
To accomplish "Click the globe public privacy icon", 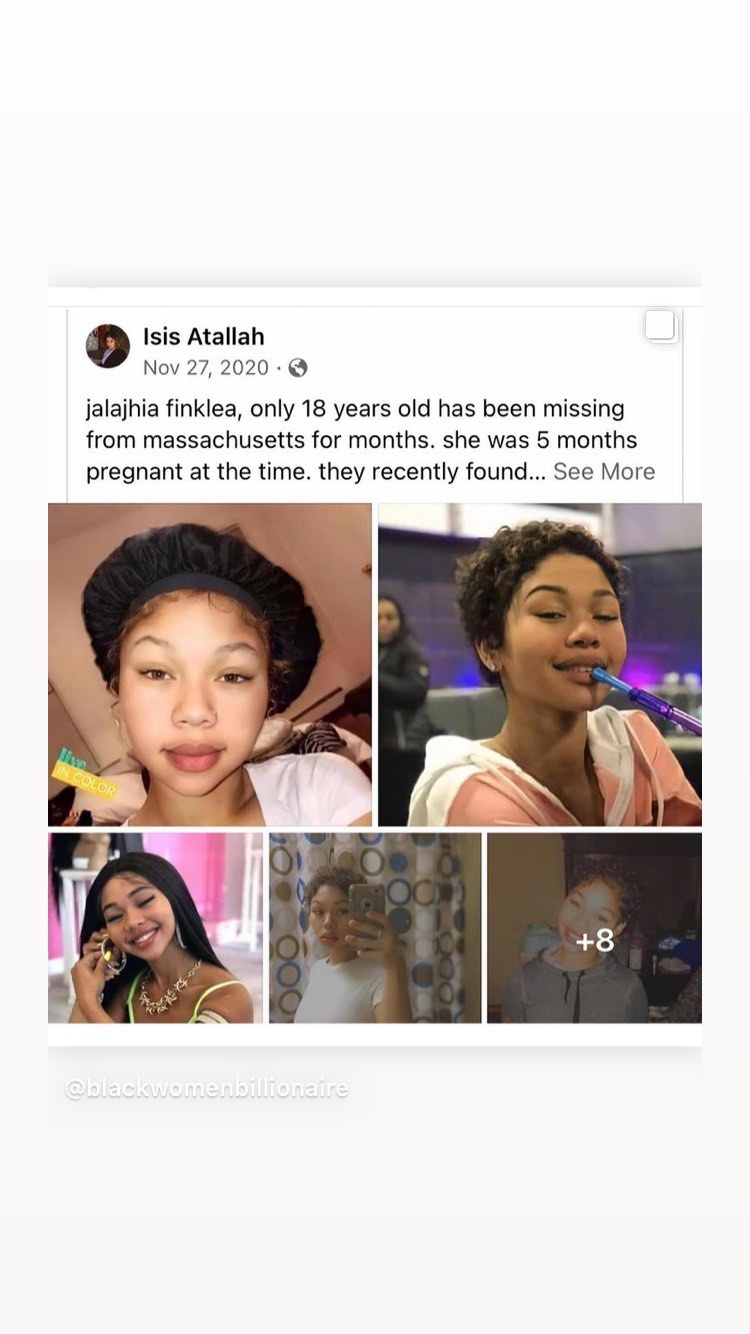I will pyautogui.click(x=297, y=368).
